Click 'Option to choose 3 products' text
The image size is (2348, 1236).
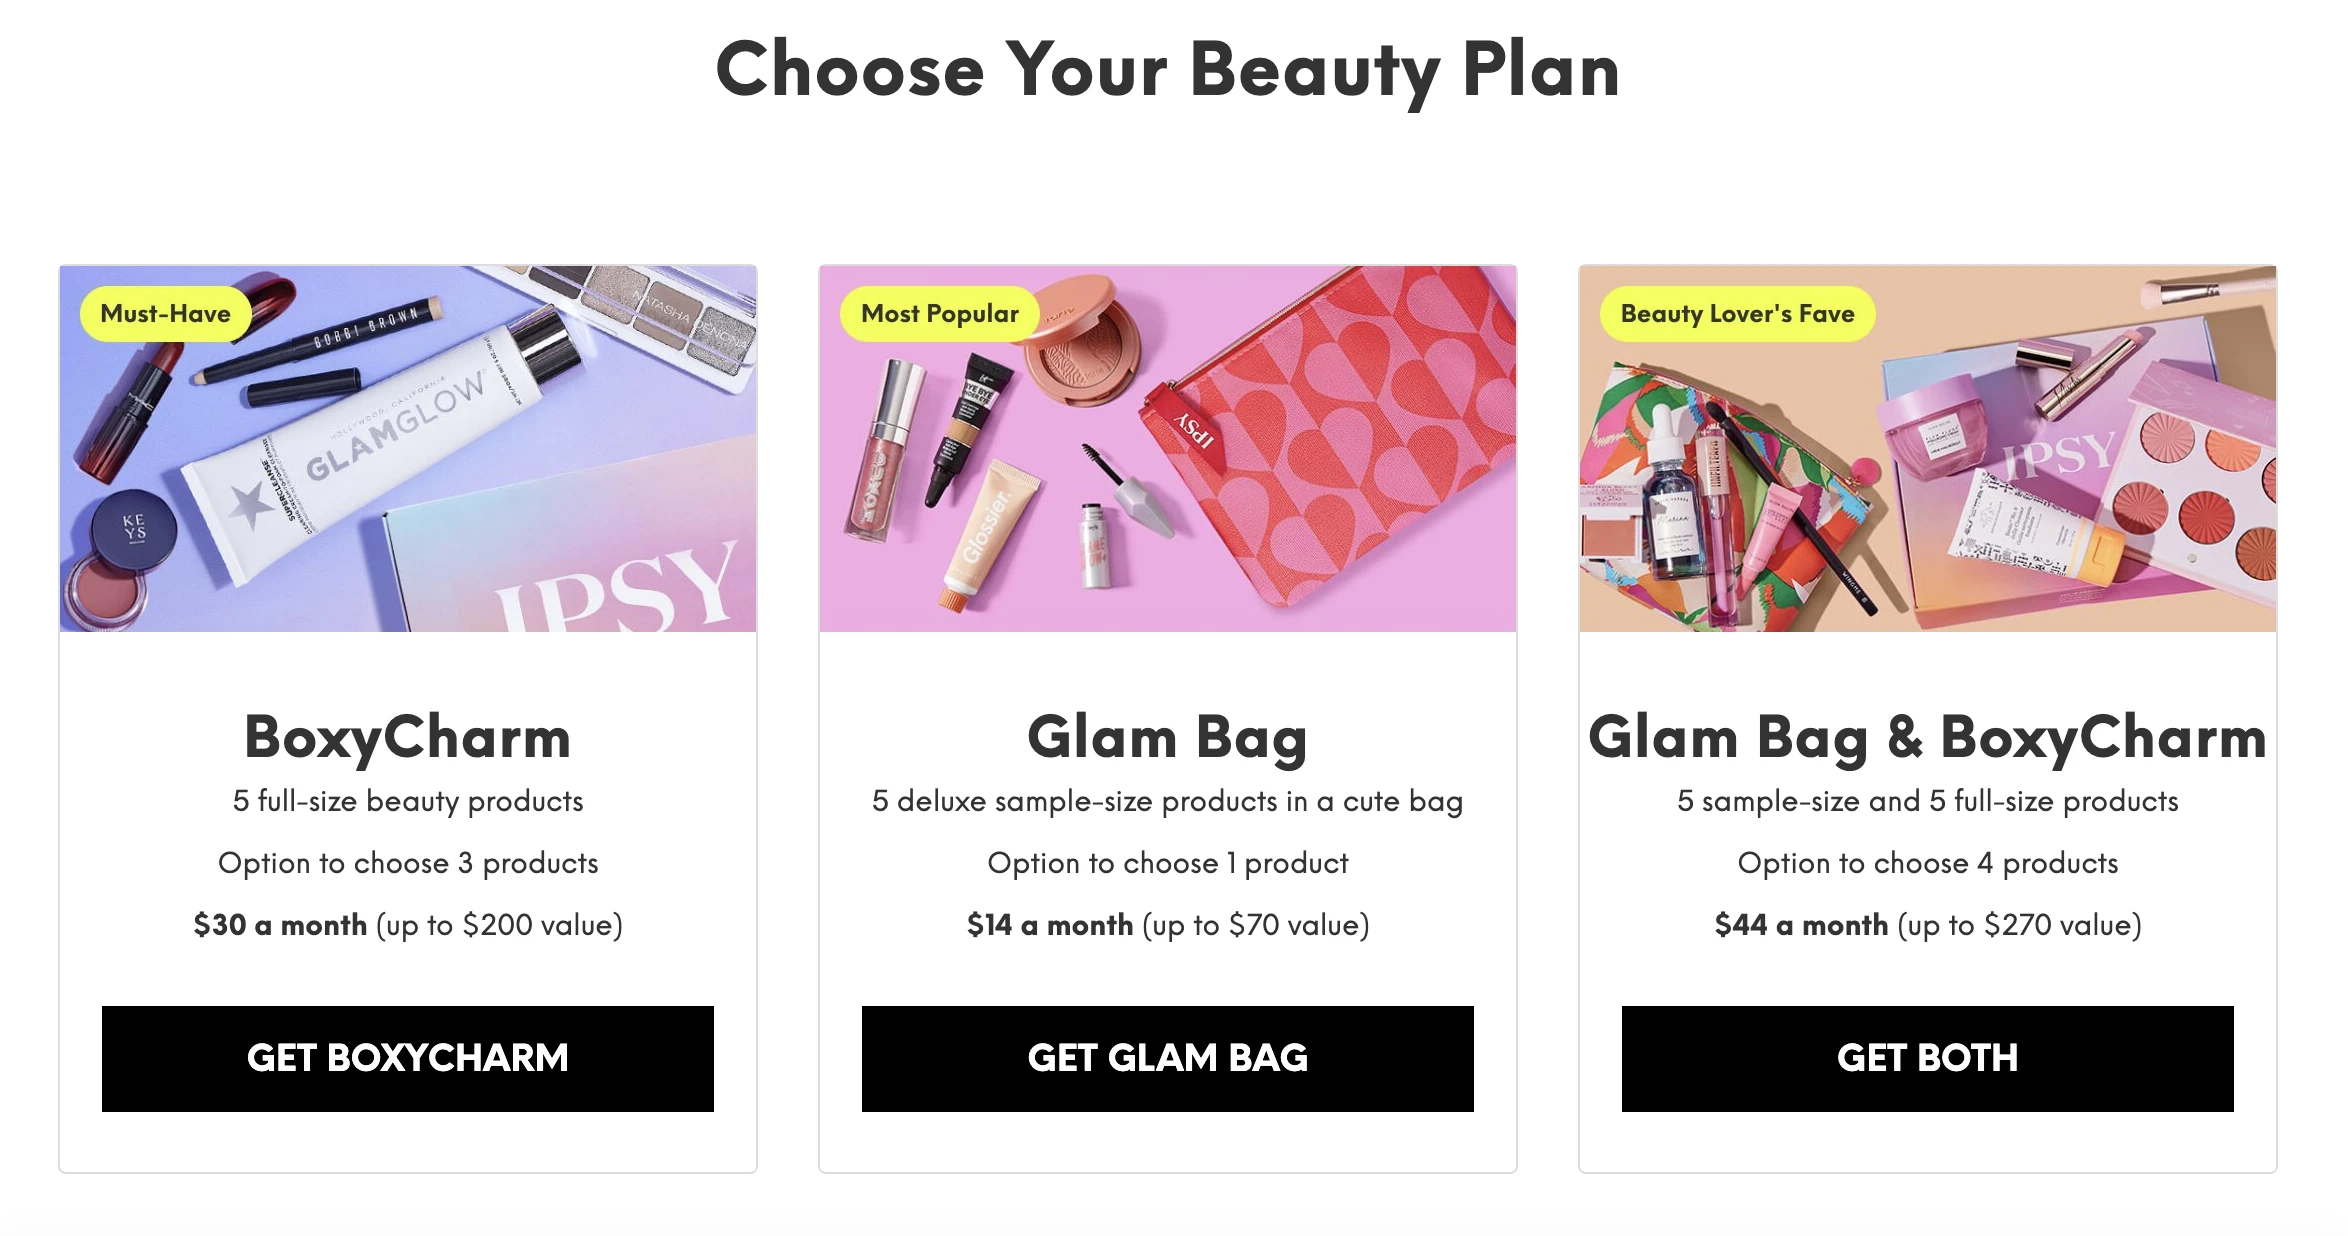(407, 863)
